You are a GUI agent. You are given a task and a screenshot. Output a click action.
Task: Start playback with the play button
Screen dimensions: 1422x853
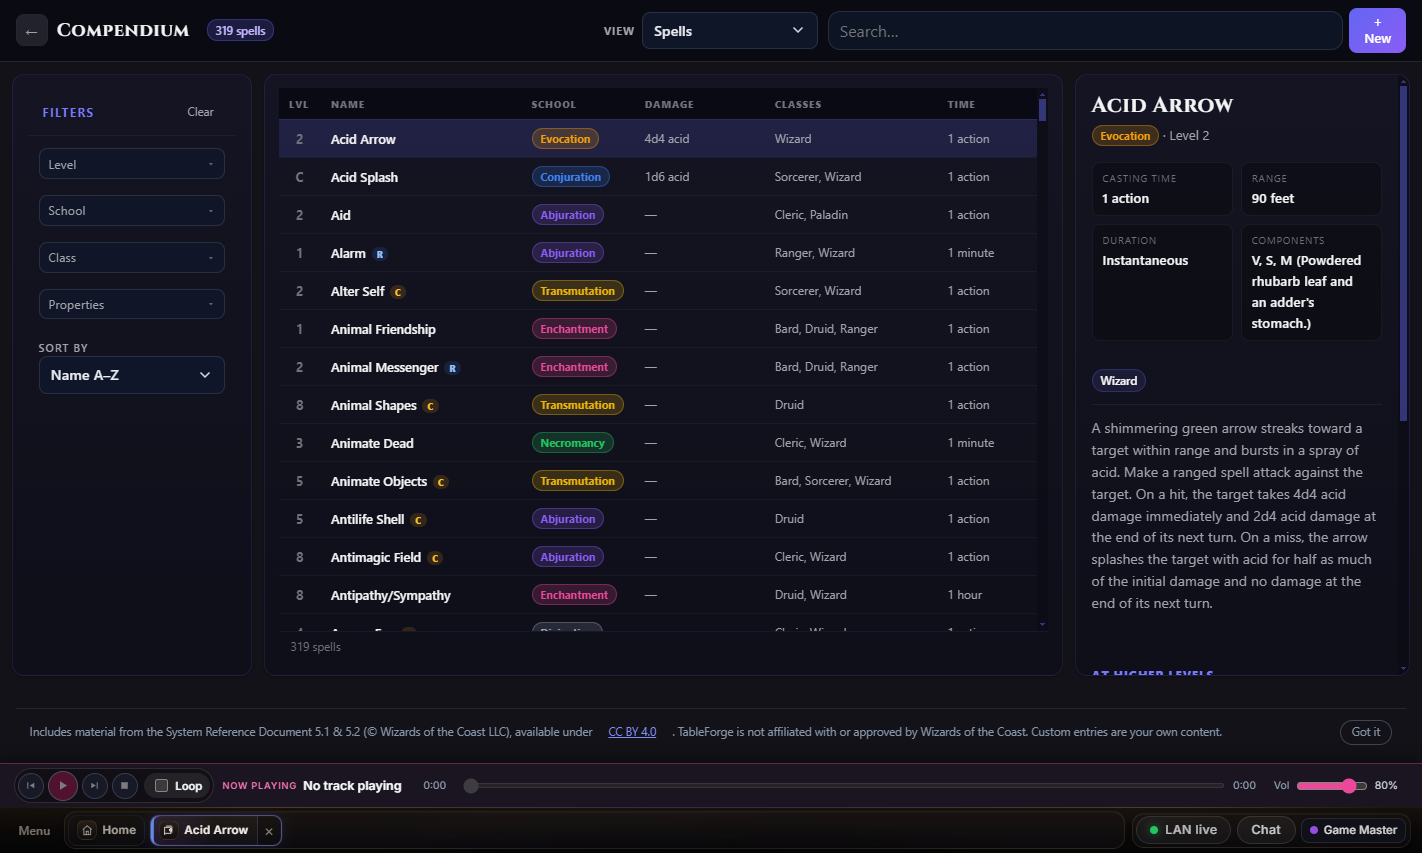tap(62, 786)
